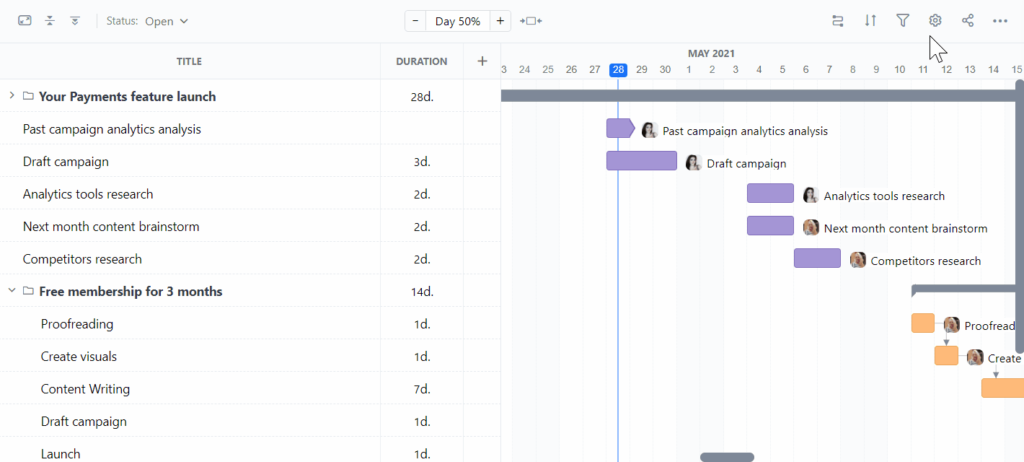Click the horizontal scrollbar at bottom

[727, 457]
